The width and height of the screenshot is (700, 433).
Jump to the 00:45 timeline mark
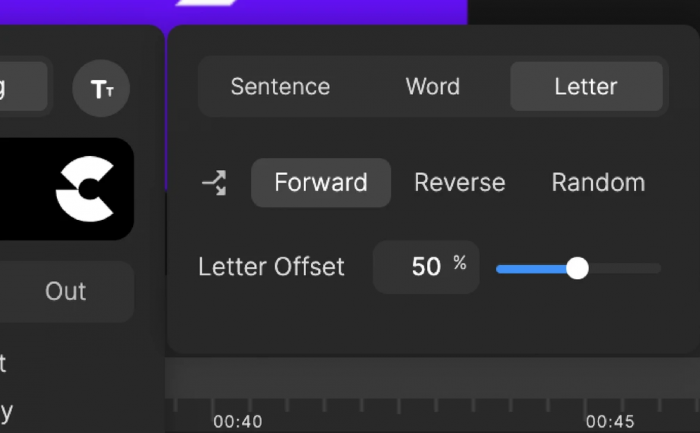tap(610, 421)
